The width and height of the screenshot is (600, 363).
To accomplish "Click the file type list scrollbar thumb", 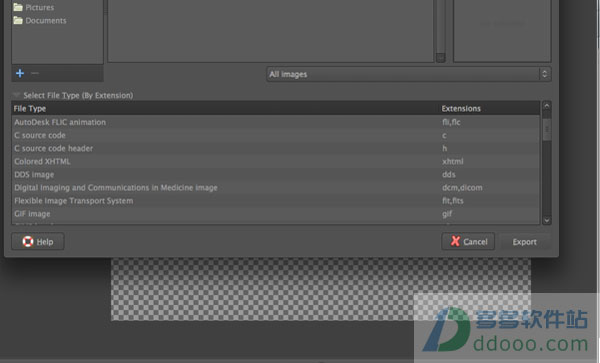I will pyautogui.click(x=546, y=129).
